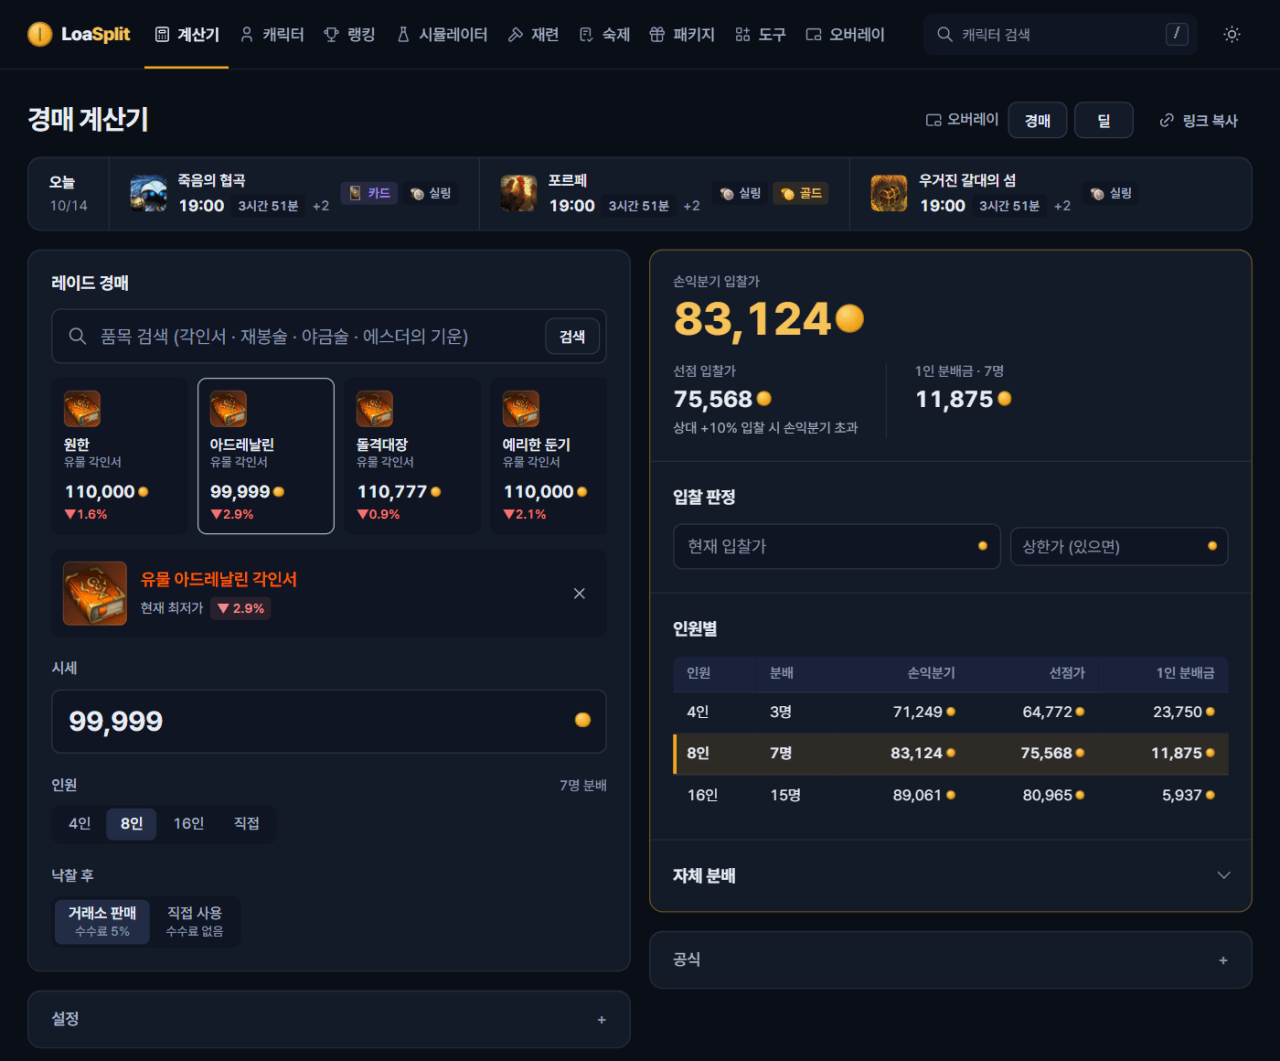This screenshot has height=1061, width=1280.
Task: Click the LoaSplit logo icon
Action: point(40,34)
